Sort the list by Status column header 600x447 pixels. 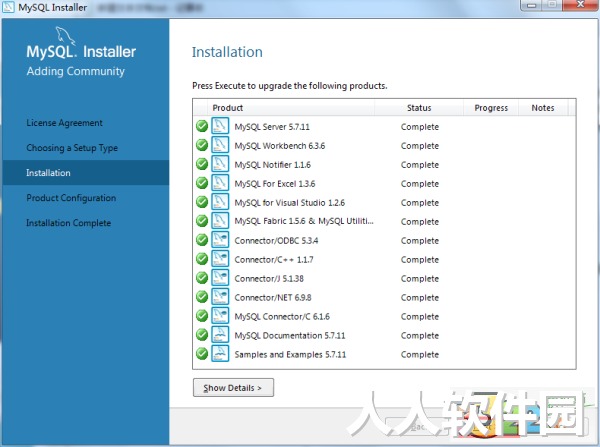click(x=419, y=108)
